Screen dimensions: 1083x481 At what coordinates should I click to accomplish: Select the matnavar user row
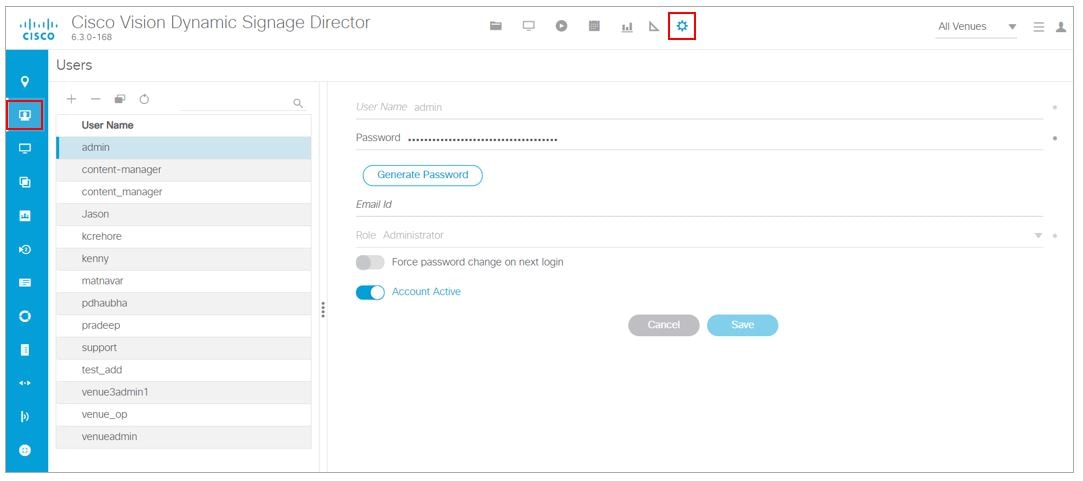point(184,281)
